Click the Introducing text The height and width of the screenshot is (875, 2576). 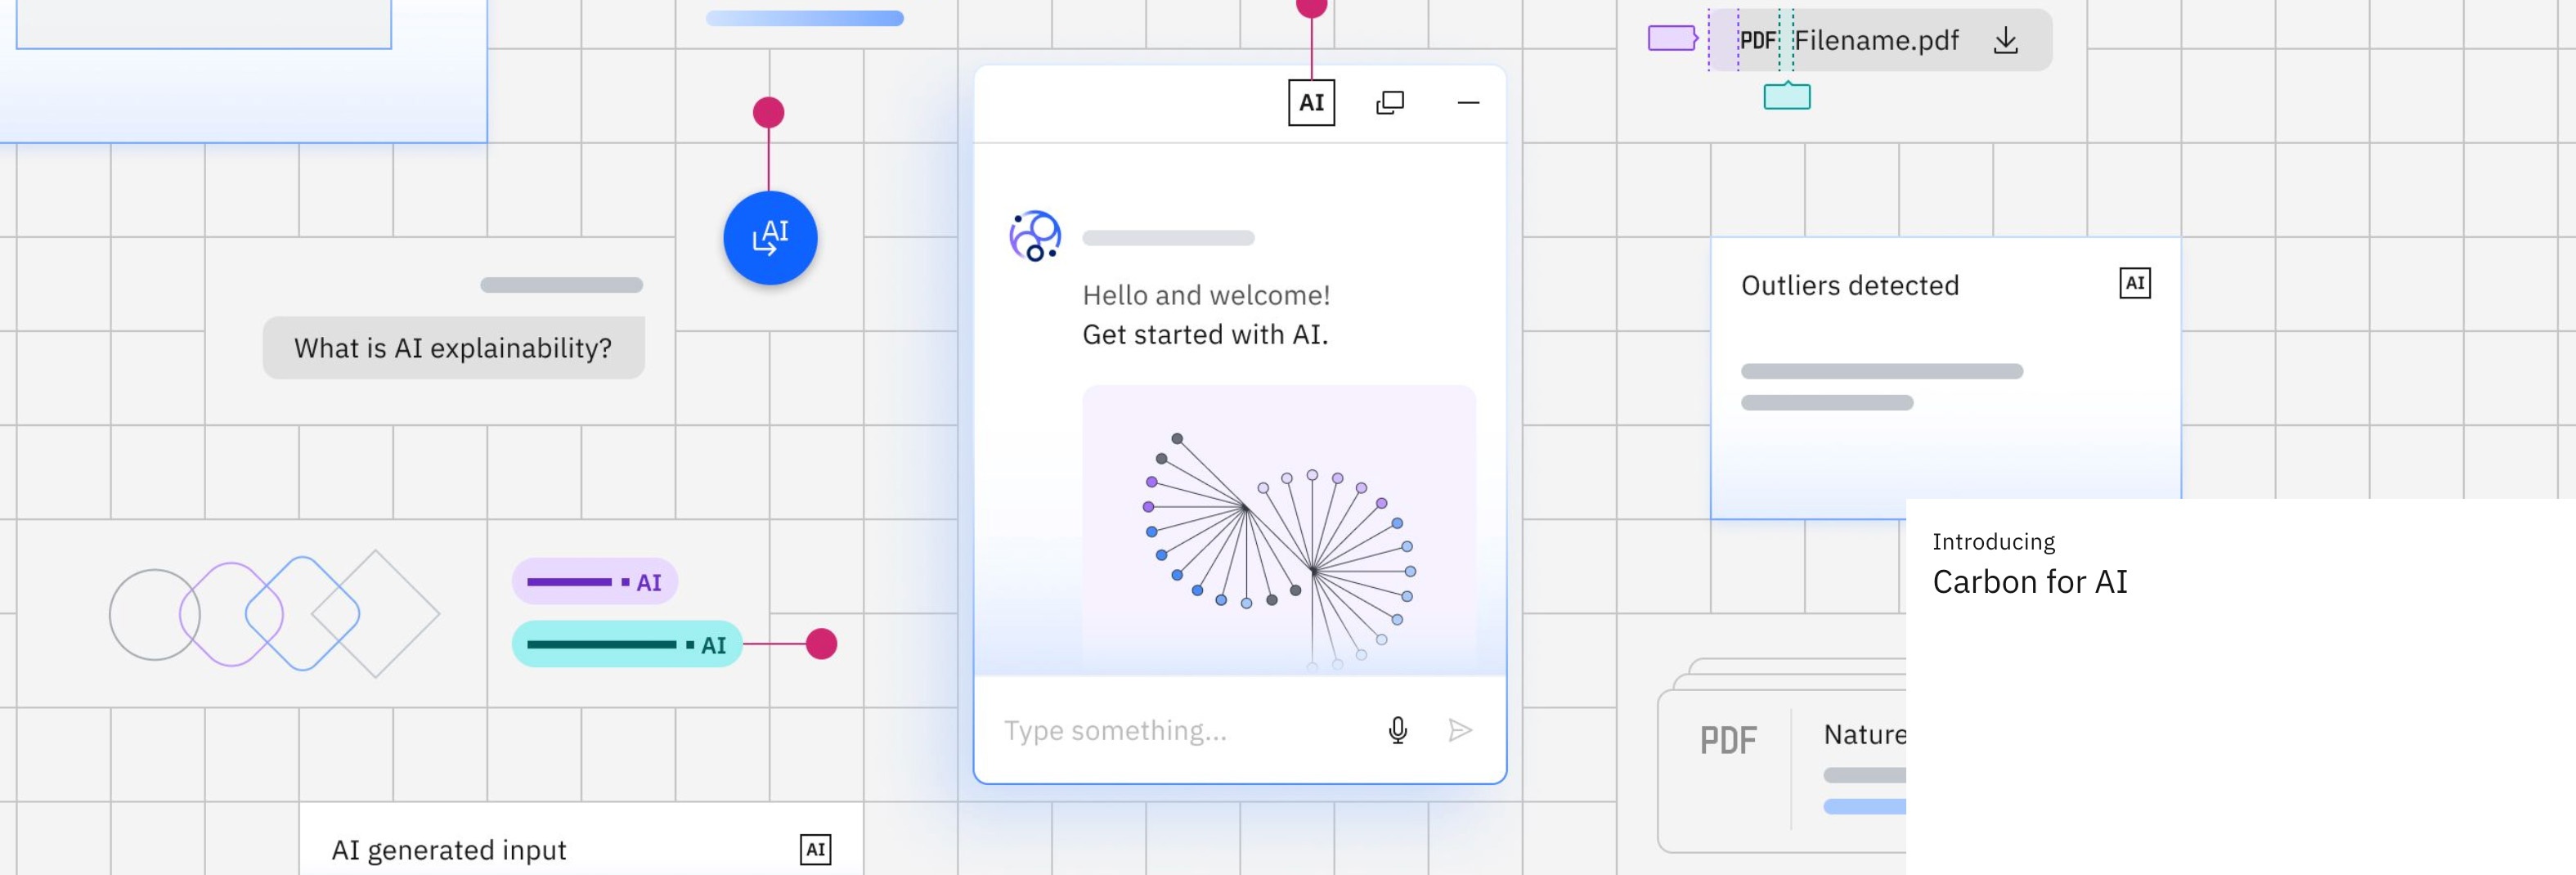(1994, 541)
